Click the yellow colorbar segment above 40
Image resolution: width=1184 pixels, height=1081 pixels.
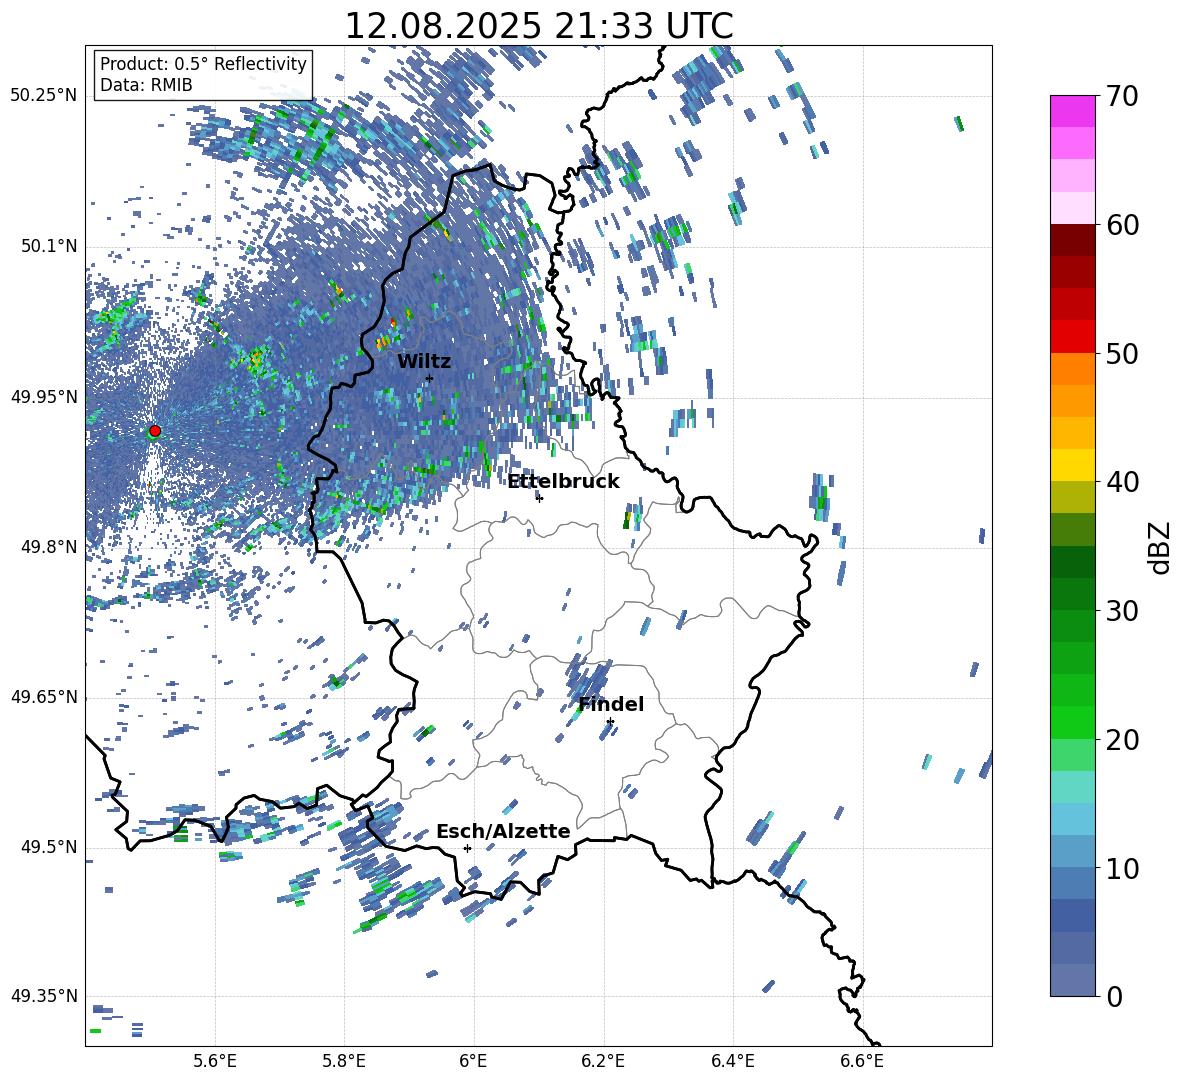(x=1072, y=465)
